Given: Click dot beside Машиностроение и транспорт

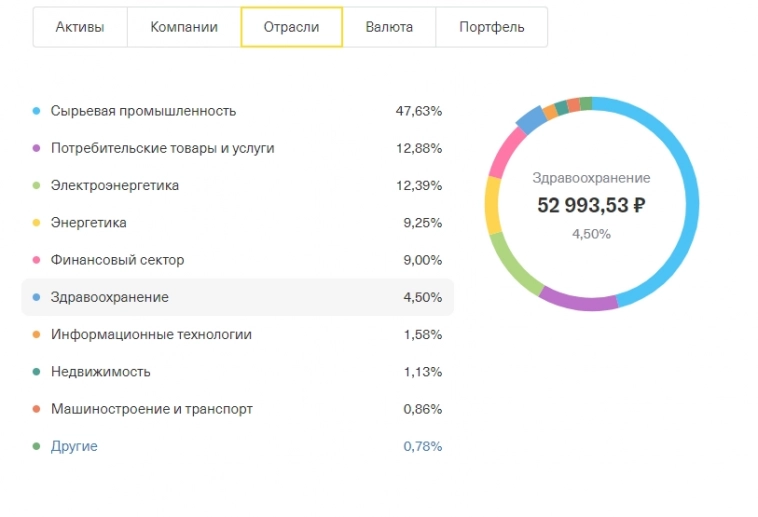Looking at the screenshot, I should tap(36, 409).
